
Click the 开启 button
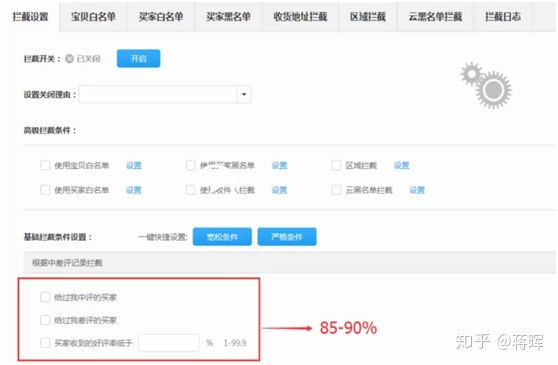pos(138,59)
